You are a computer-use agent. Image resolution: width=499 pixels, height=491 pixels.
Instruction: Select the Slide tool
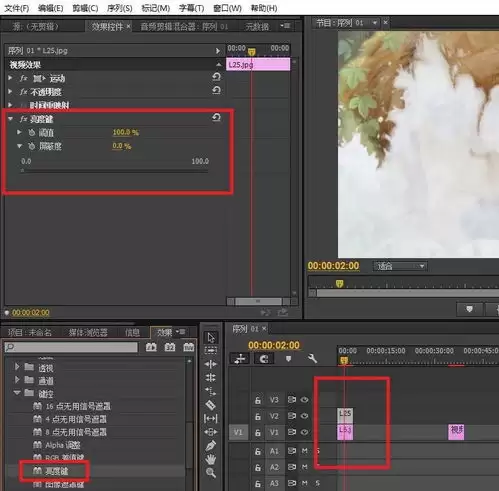211,432
